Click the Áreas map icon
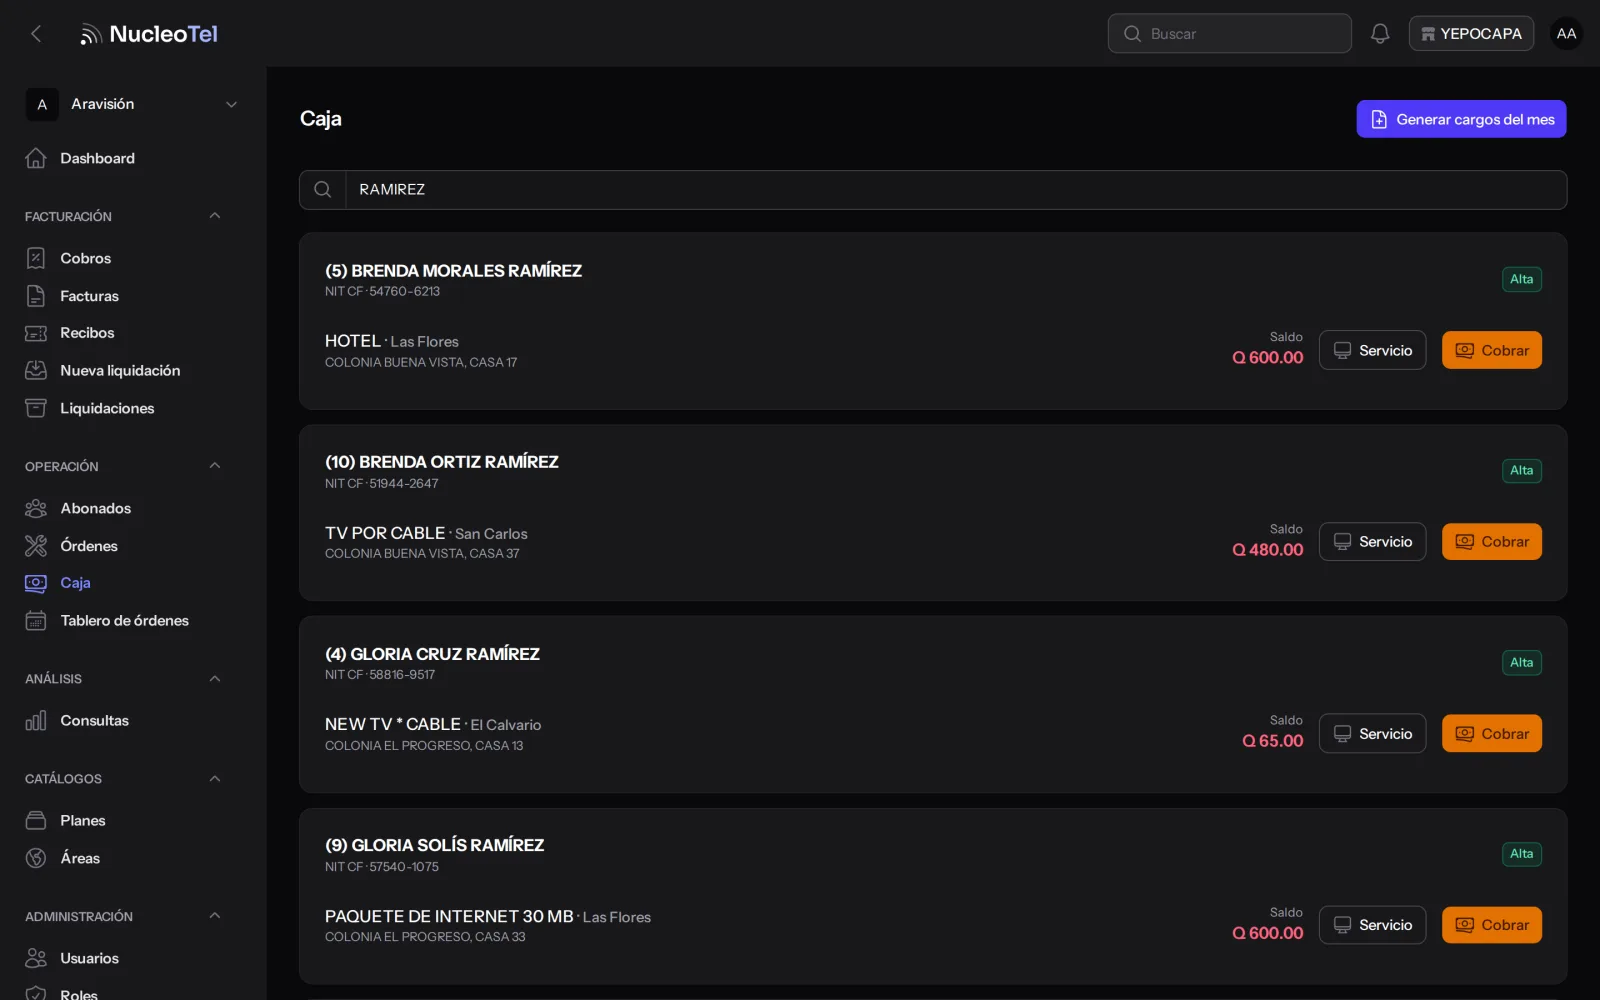 tap(36, 858)
